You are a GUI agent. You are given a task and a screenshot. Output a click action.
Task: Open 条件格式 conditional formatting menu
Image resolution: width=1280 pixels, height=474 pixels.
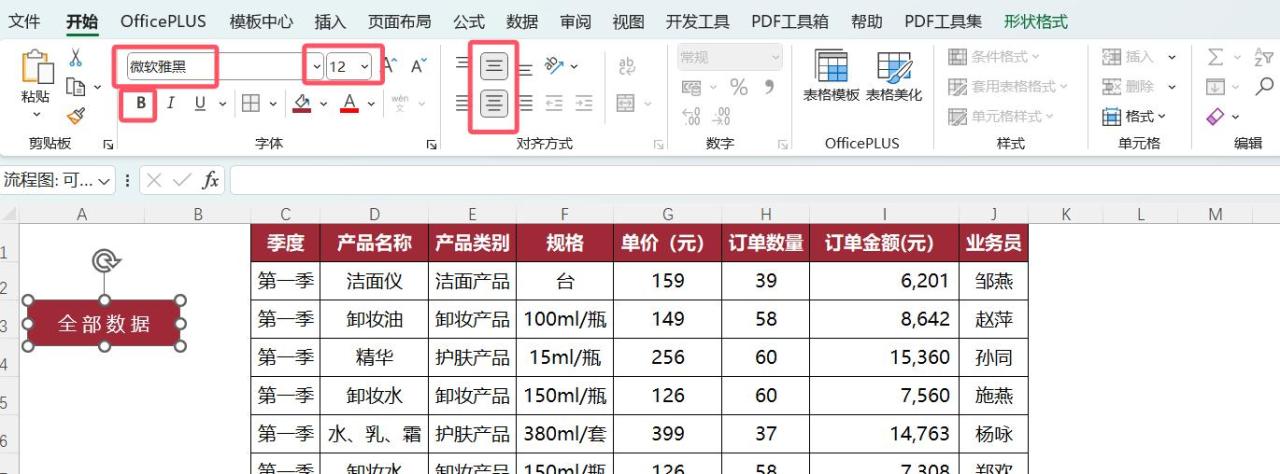(994, 57)
